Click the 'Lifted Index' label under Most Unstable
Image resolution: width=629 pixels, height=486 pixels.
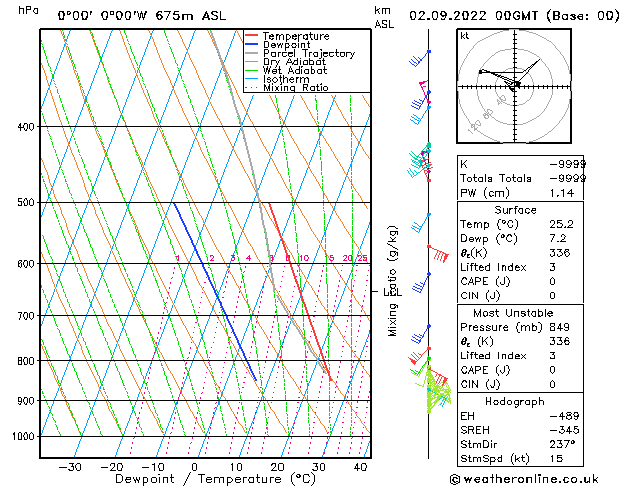[x=493, y=356]
